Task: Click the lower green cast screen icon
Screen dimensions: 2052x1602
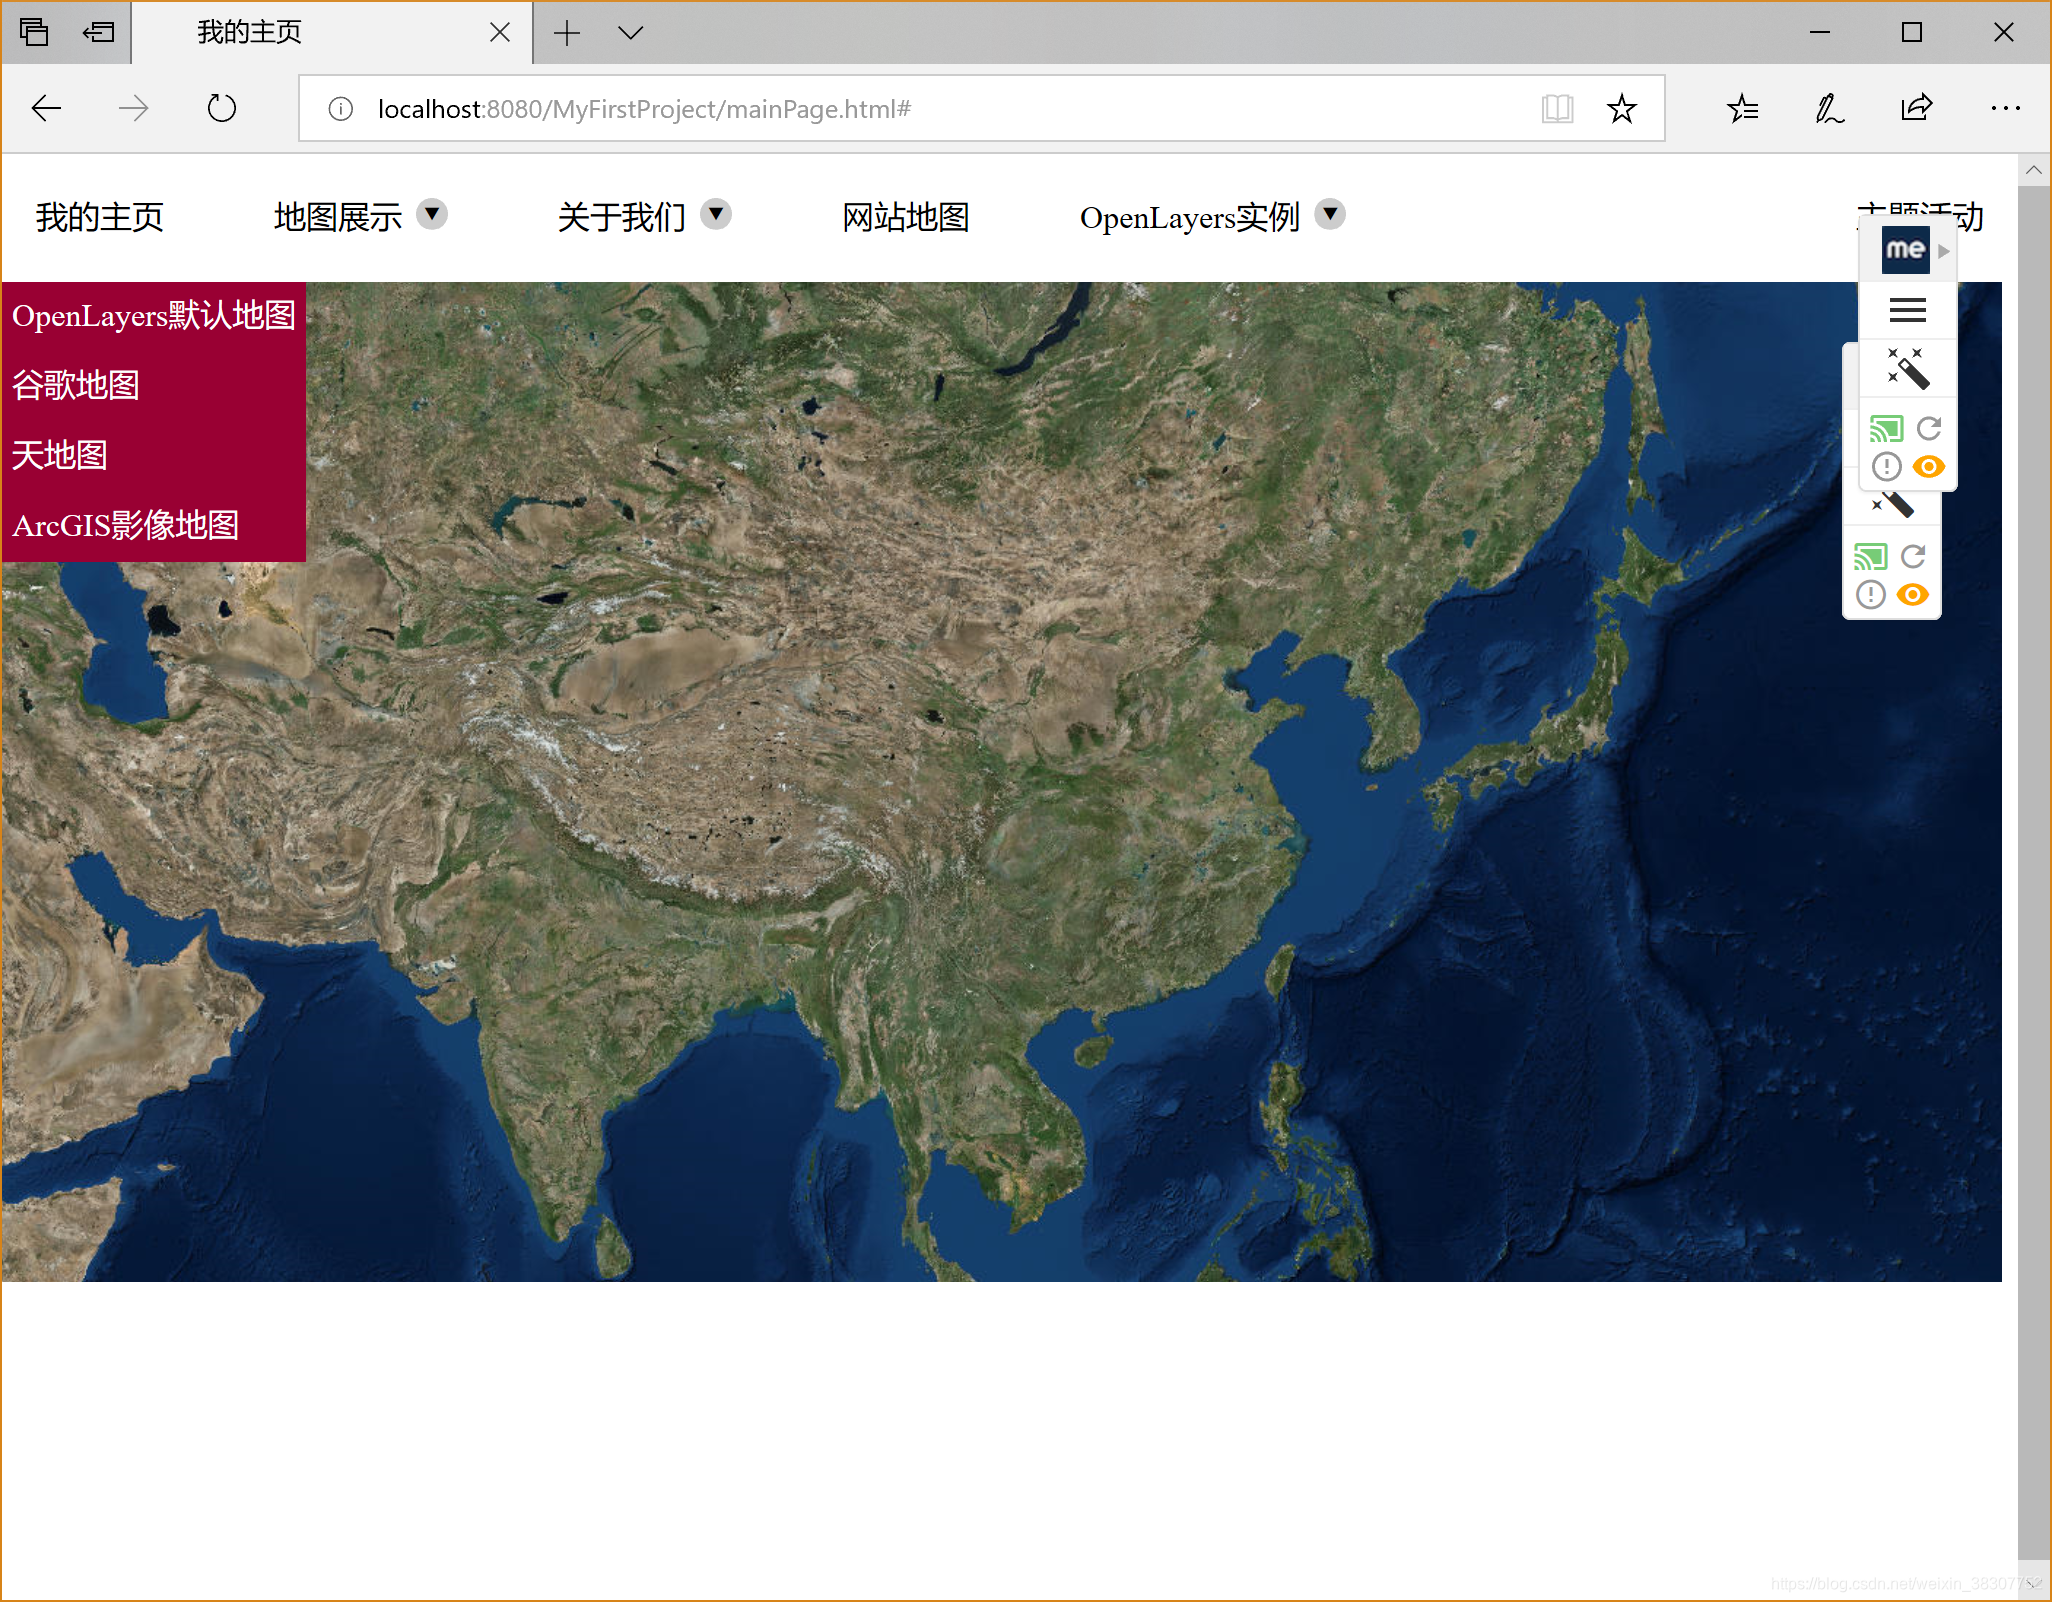Action: [x=1870, y=557]
